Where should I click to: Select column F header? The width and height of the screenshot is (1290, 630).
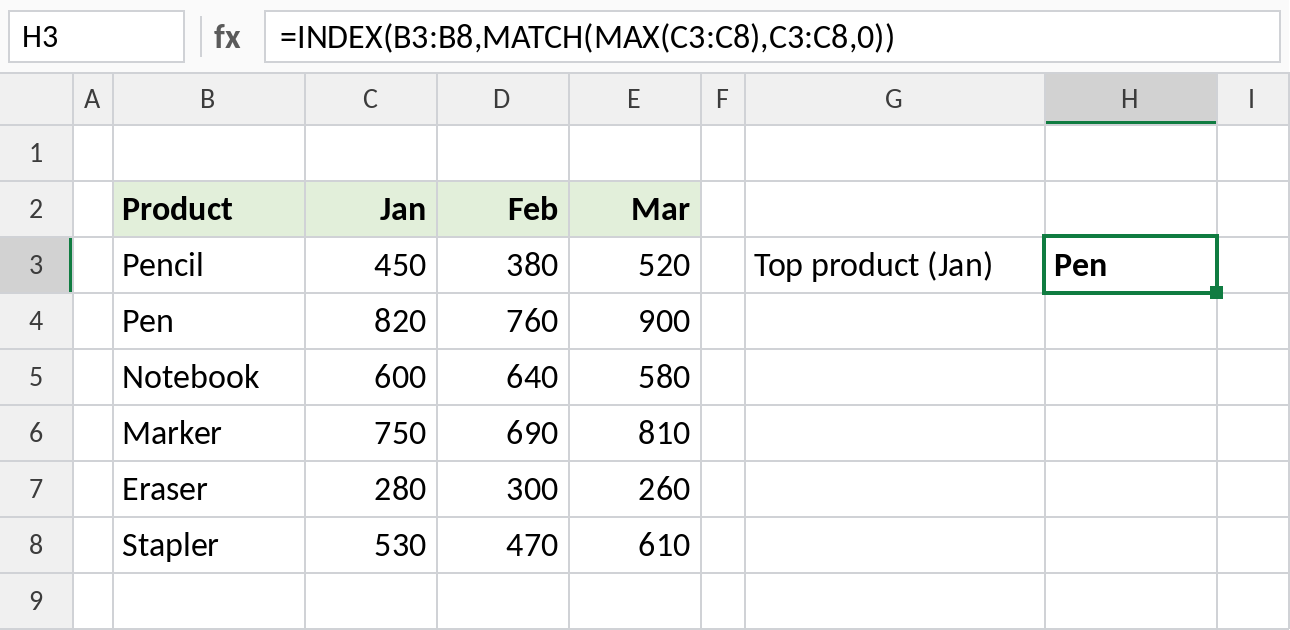coord(723,98)
